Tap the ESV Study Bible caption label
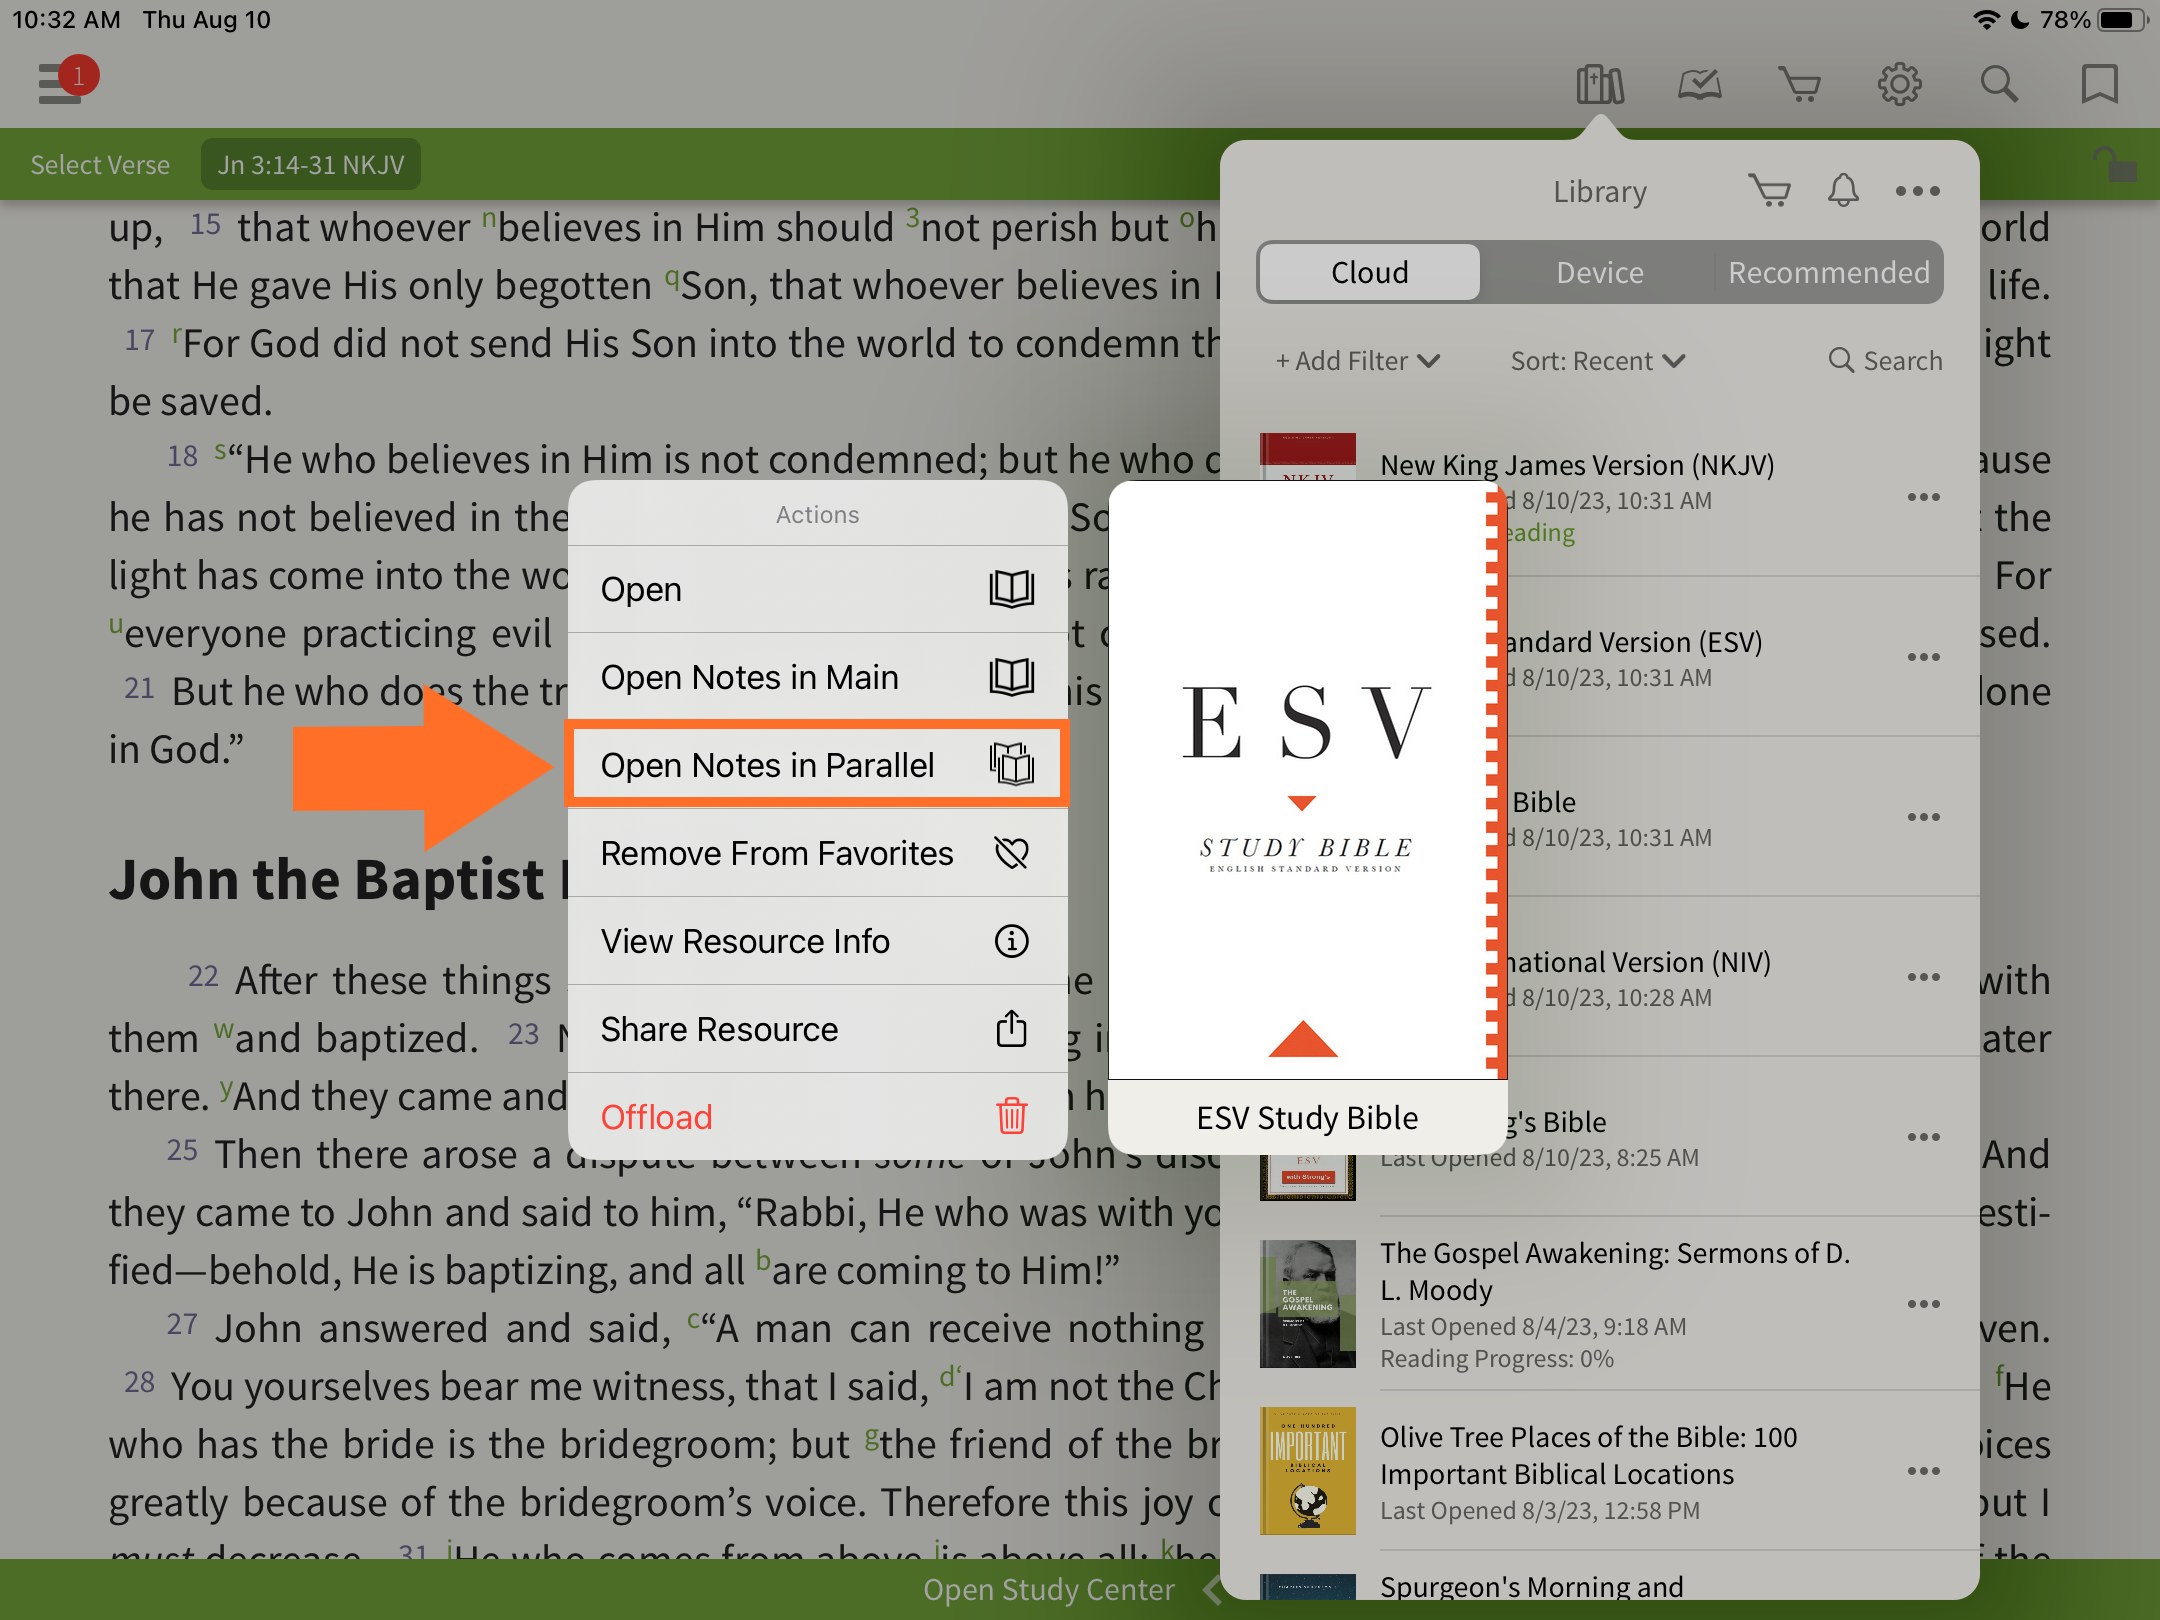The width and height of the screenshot is (2160, 1620). 1308,1118
